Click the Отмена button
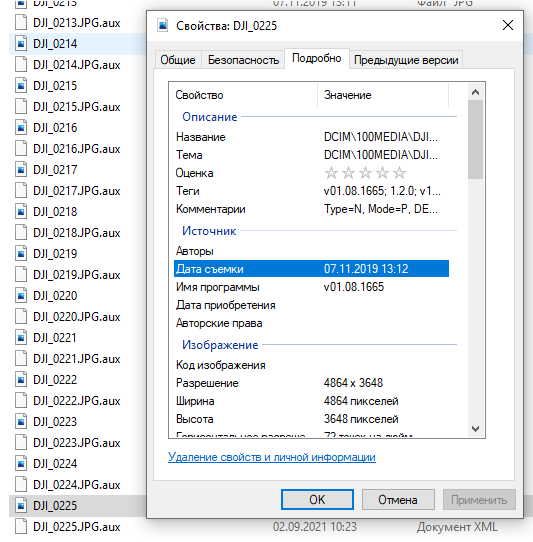This screenshot has height=542, width=533. 398,499
